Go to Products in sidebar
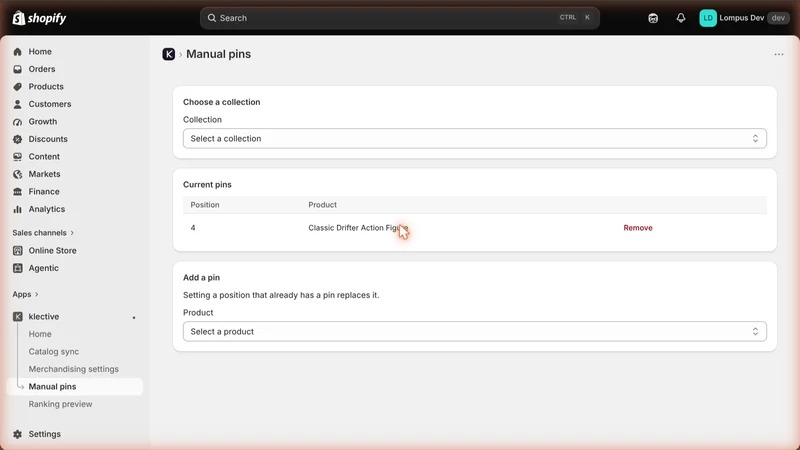 pyautogui.click(x=46, y=87)
